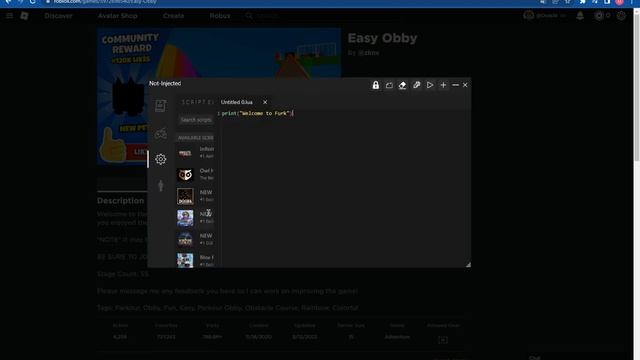Image resolution: width=640 pixels, height=360 pixels.
Task: Click the code editor print line
Action: click(257, 113)
